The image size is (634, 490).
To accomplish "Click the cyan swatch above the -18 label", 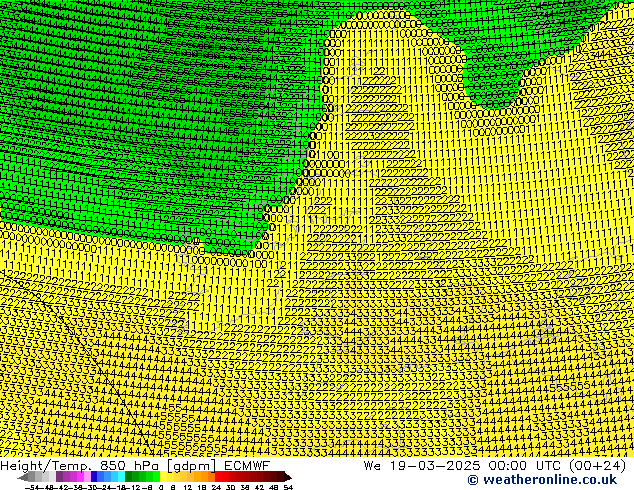I will click(x=121, y=477).
